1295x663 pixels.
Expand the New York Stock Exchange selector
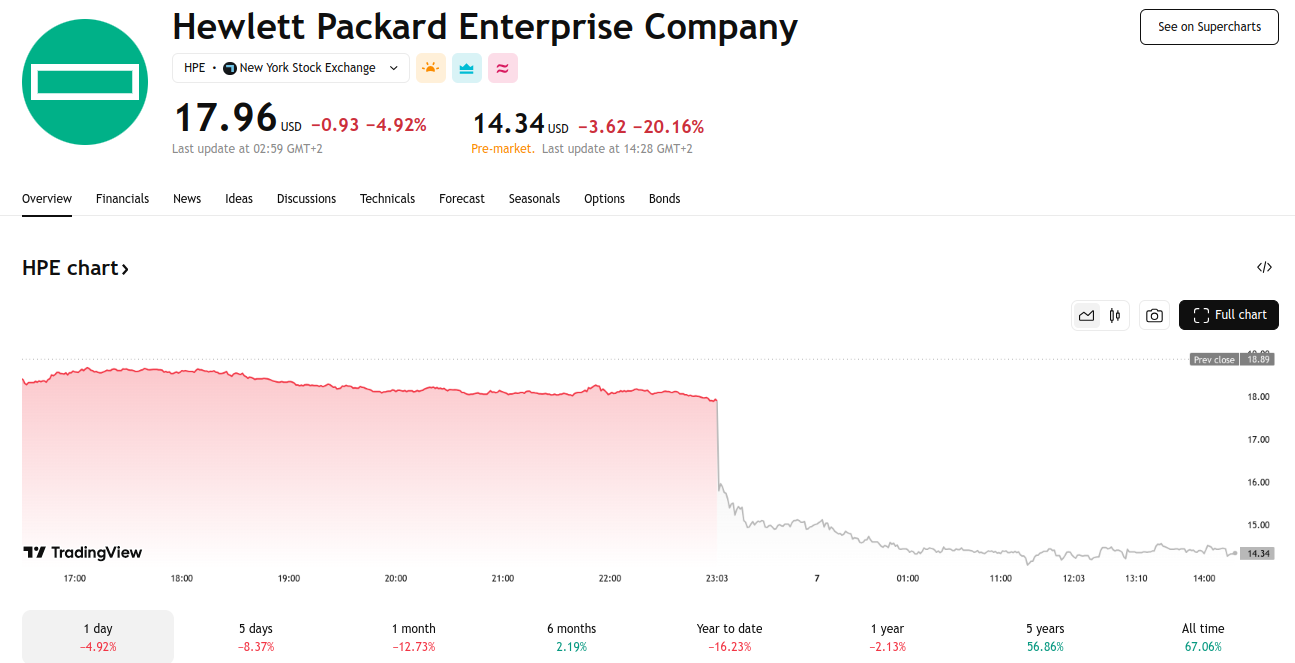point(290,68)
